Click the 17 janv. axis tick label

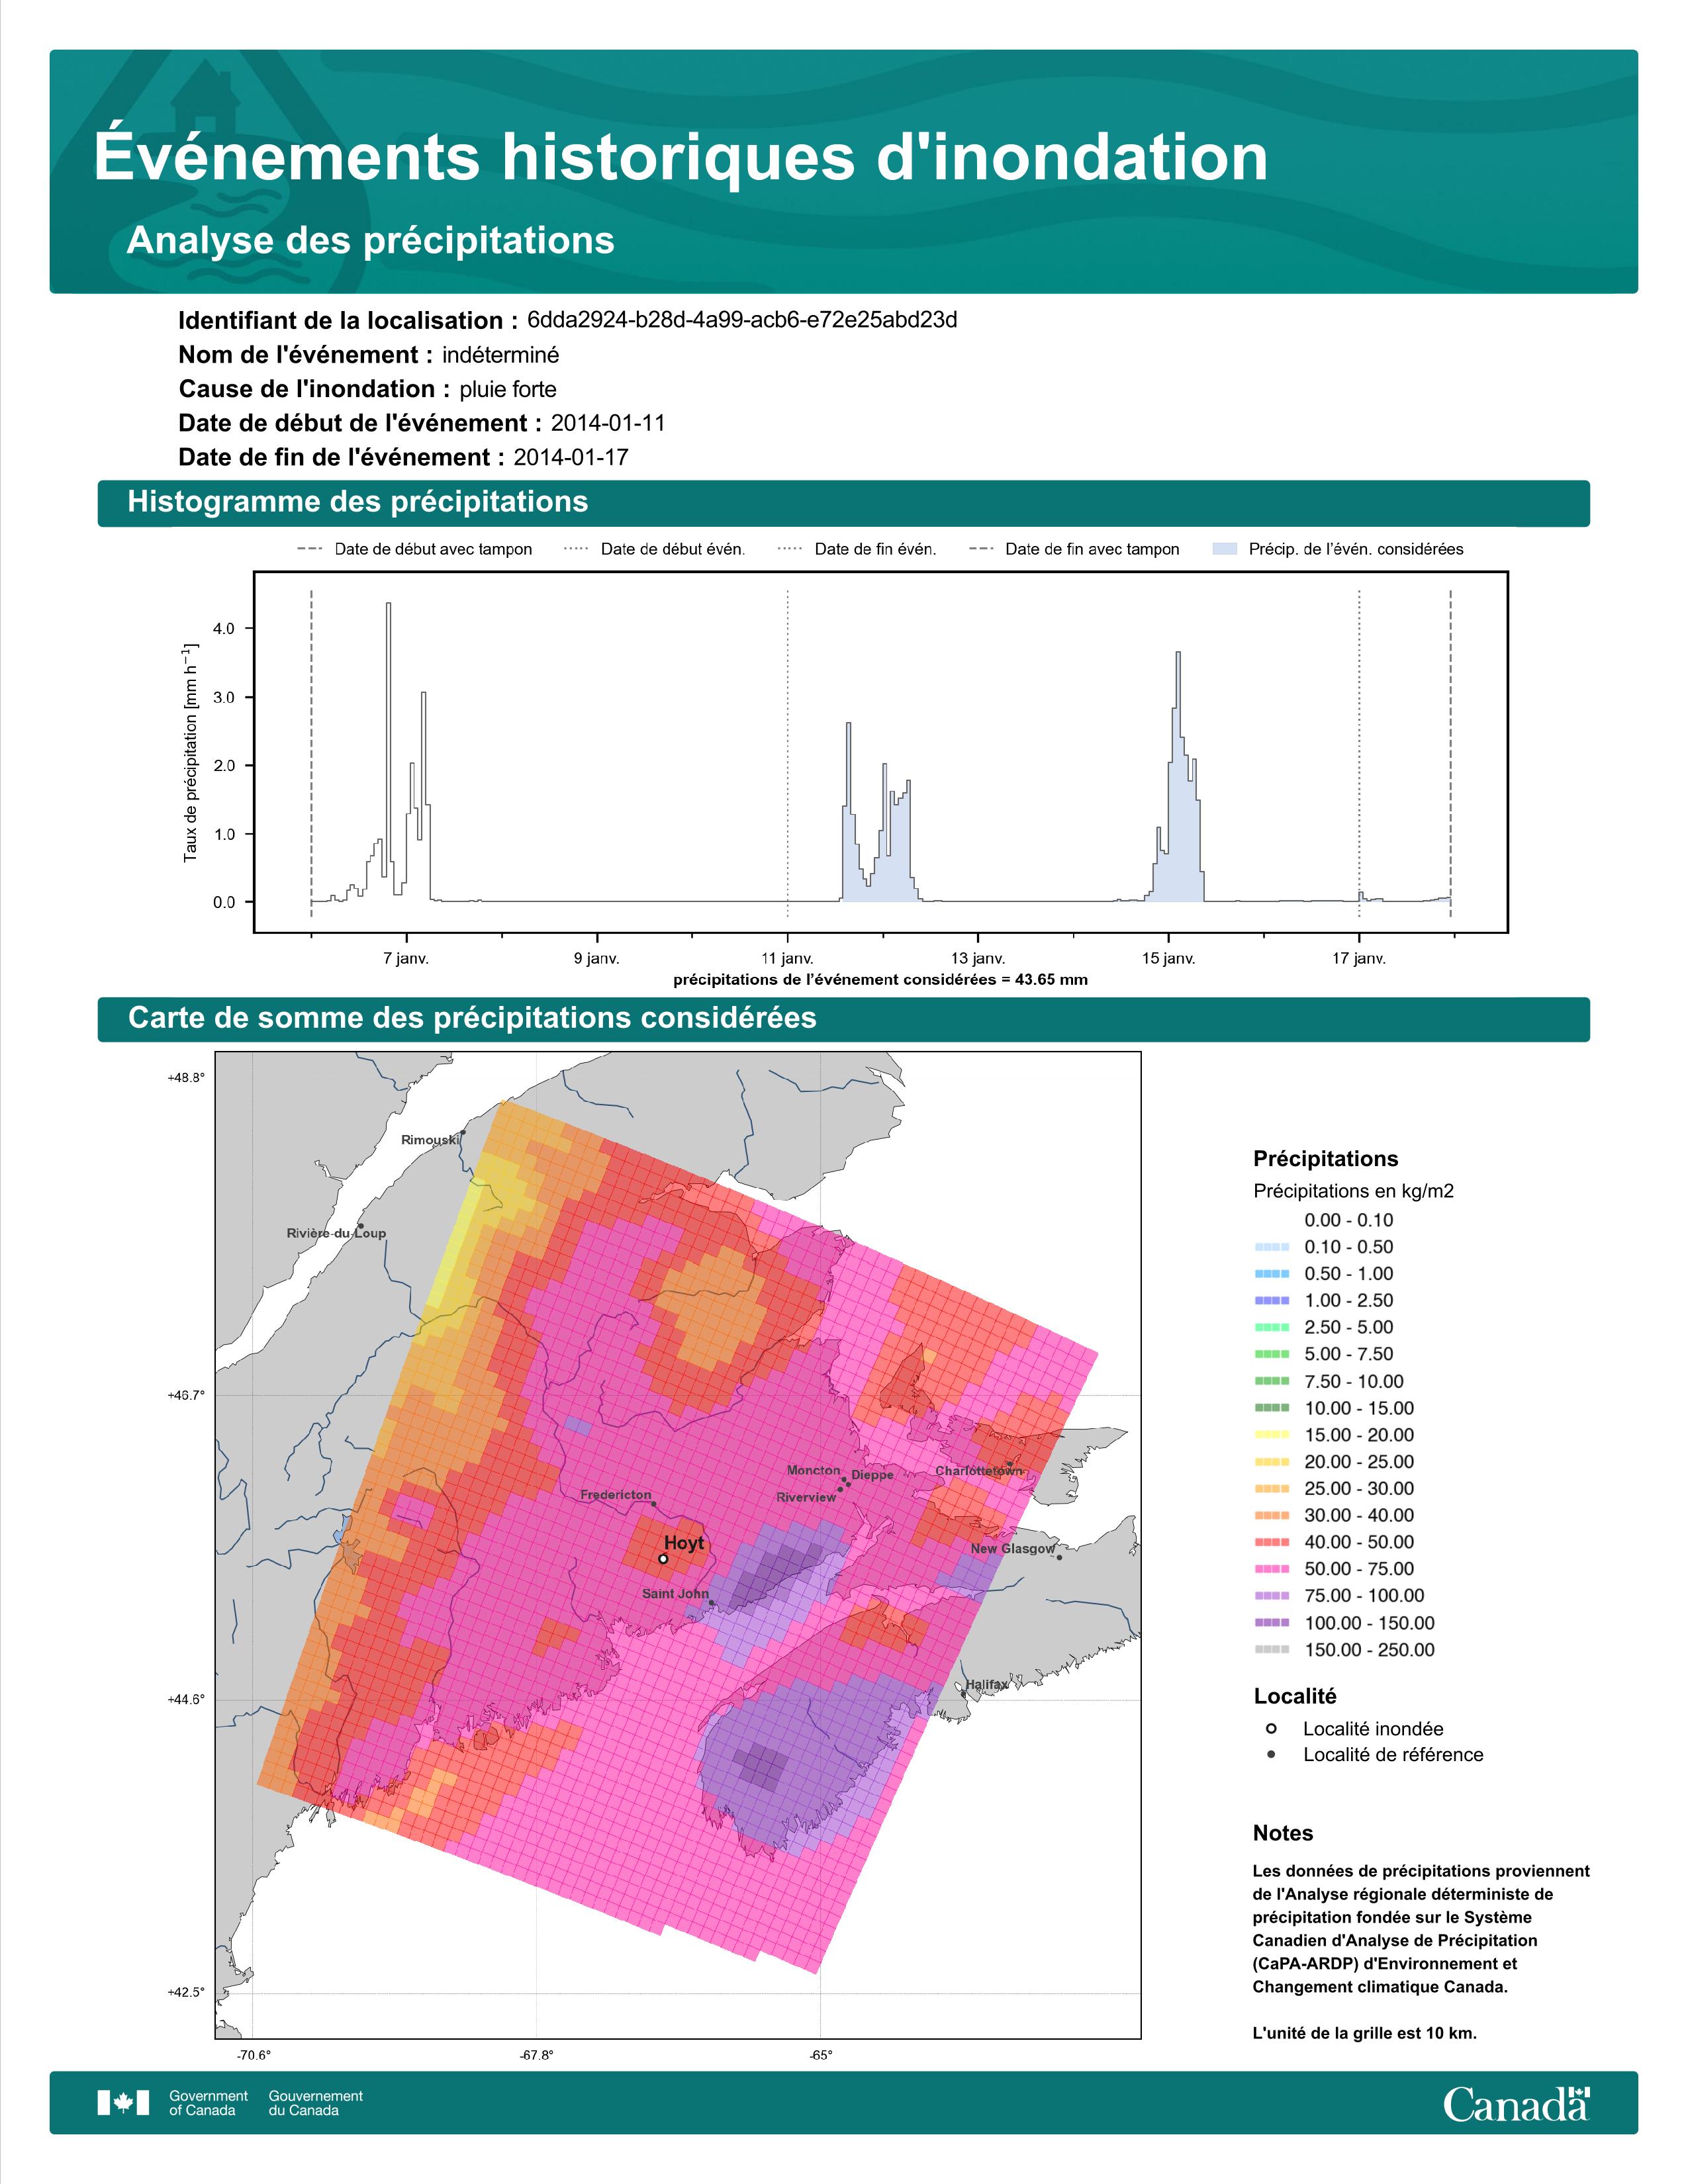pyautogui.click(x=1359, y=958)
